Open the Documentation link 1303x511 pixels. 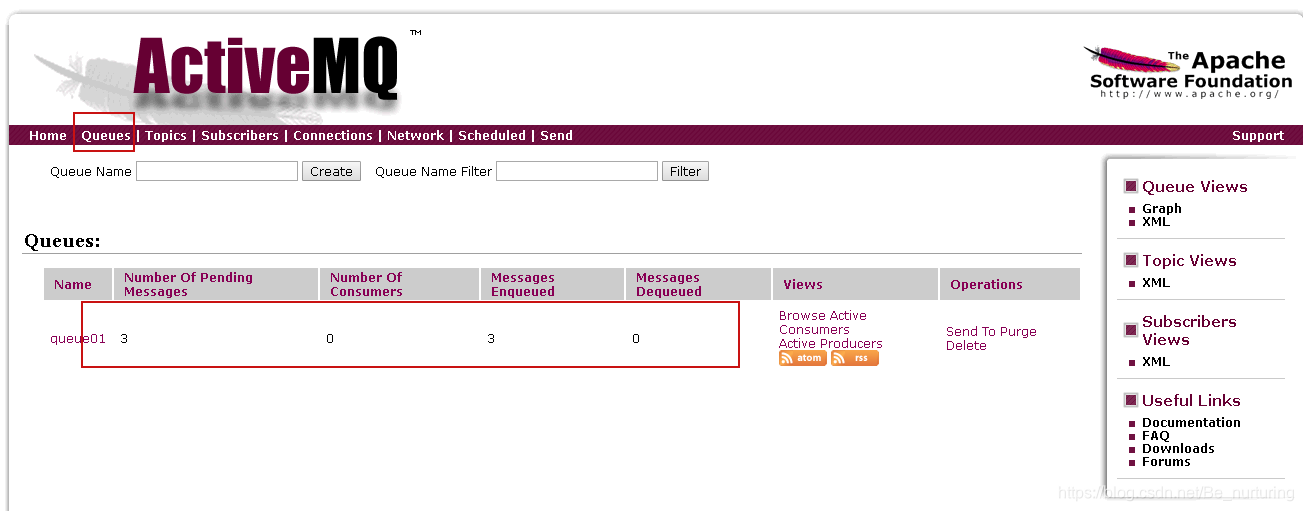point(1191,423)
